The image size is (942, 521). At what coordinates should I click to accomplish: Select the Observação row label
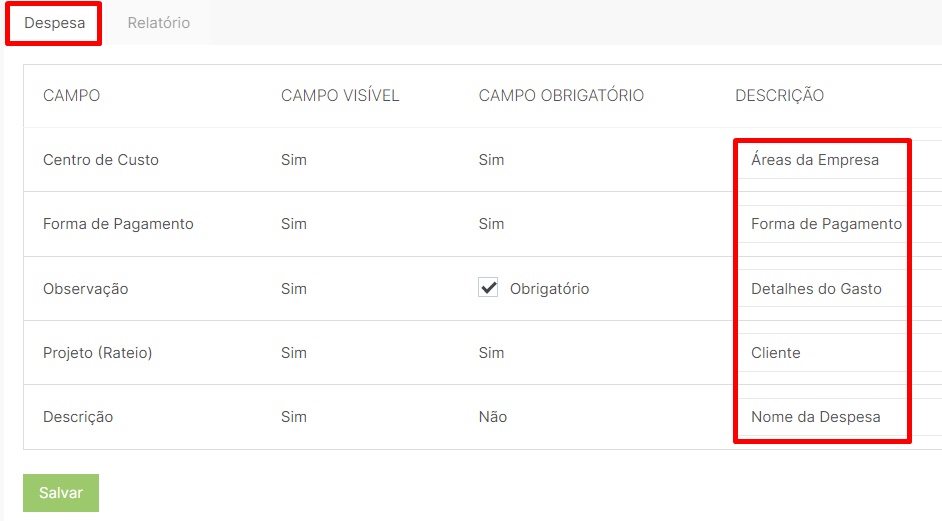click(85, 288)
